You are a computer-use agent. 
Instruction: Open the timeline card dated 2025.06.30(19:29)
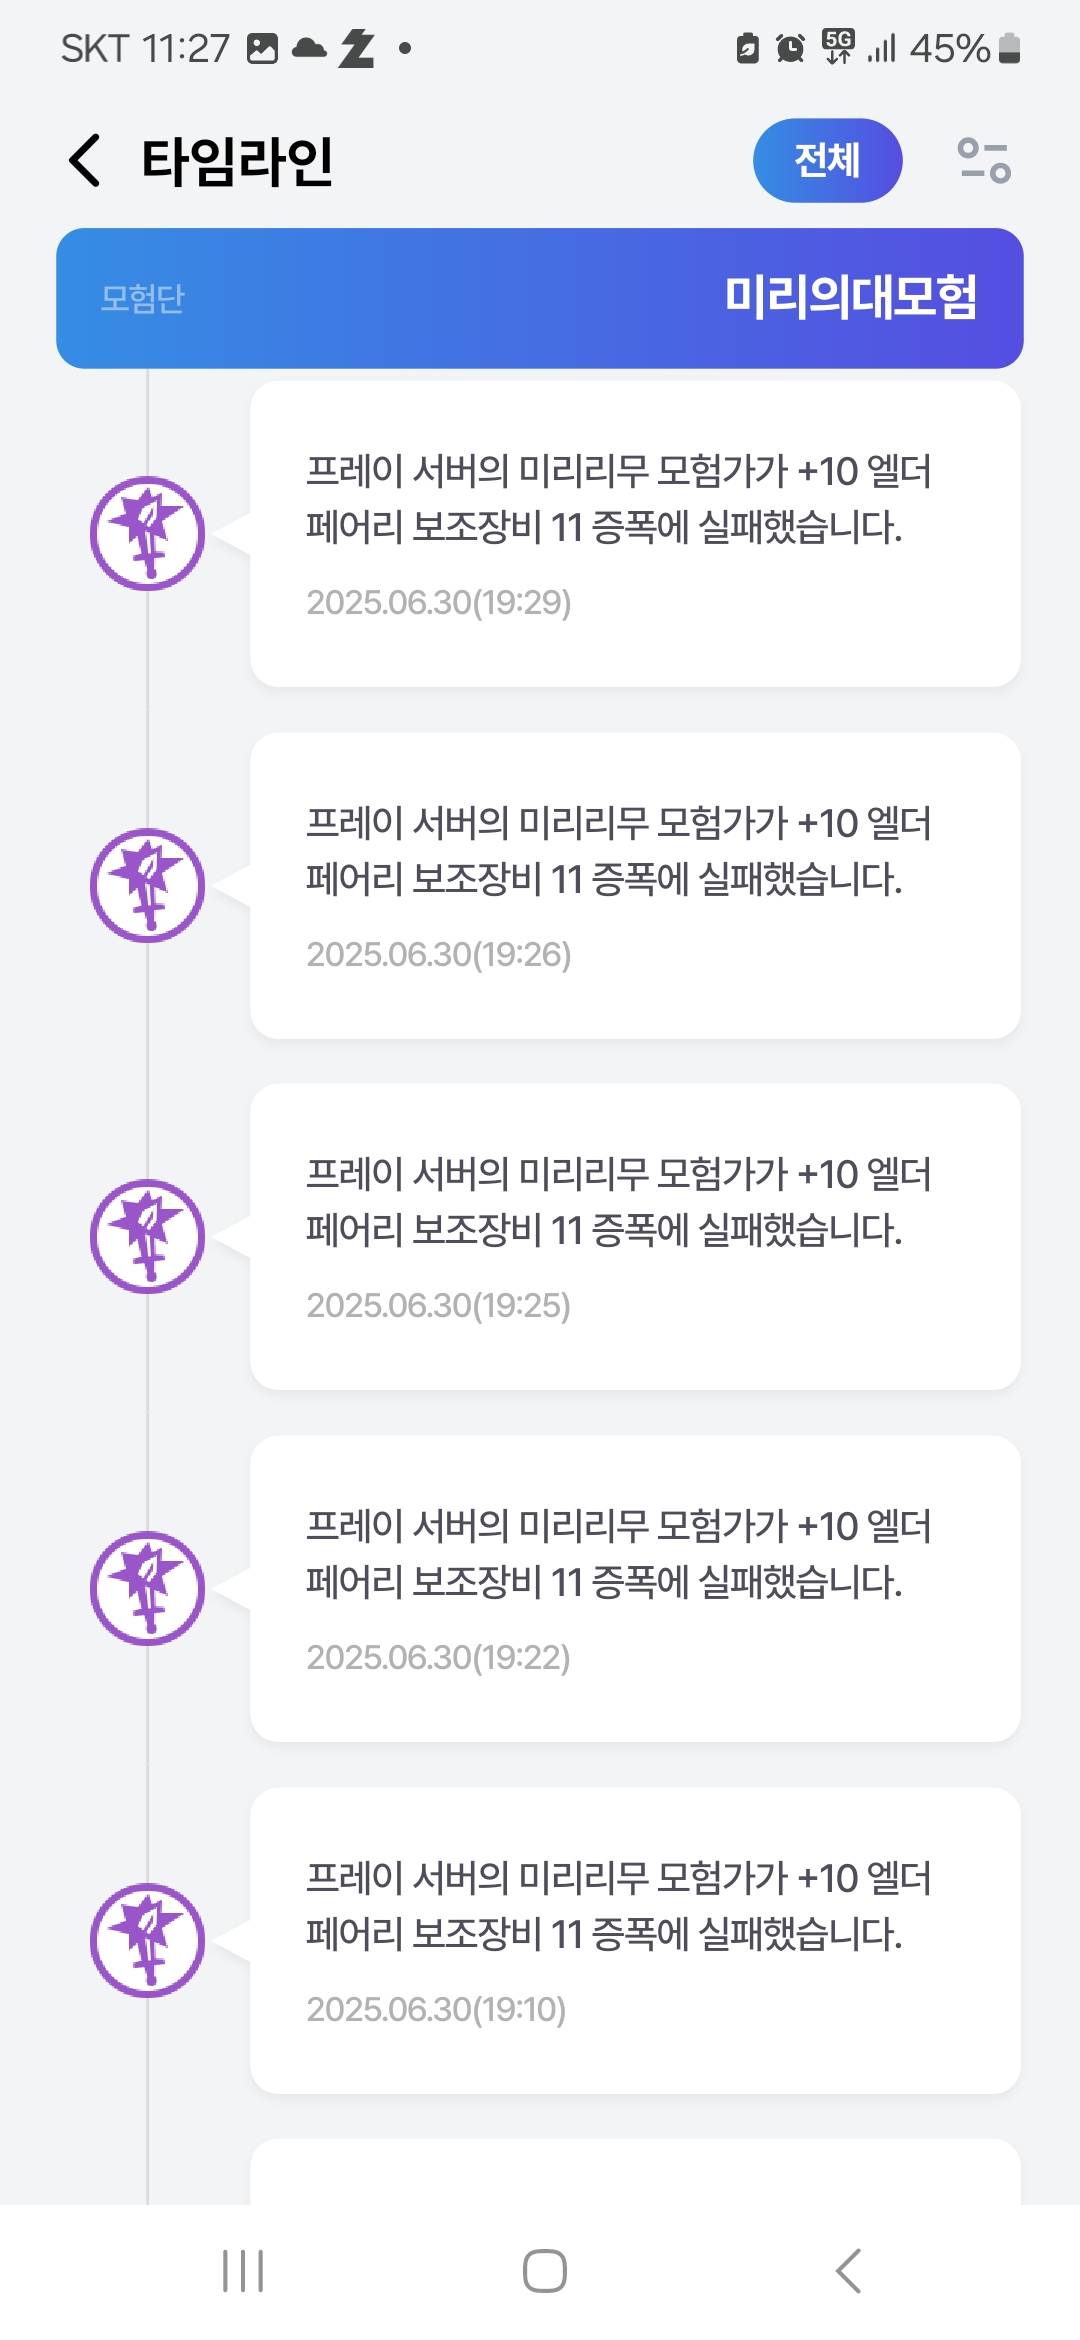coord(635,533)
